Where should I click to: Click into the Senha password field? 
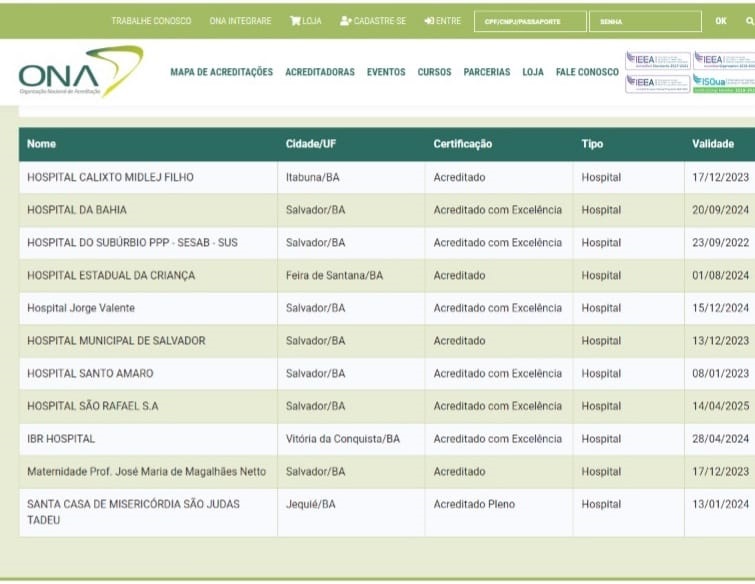[645, 21]
